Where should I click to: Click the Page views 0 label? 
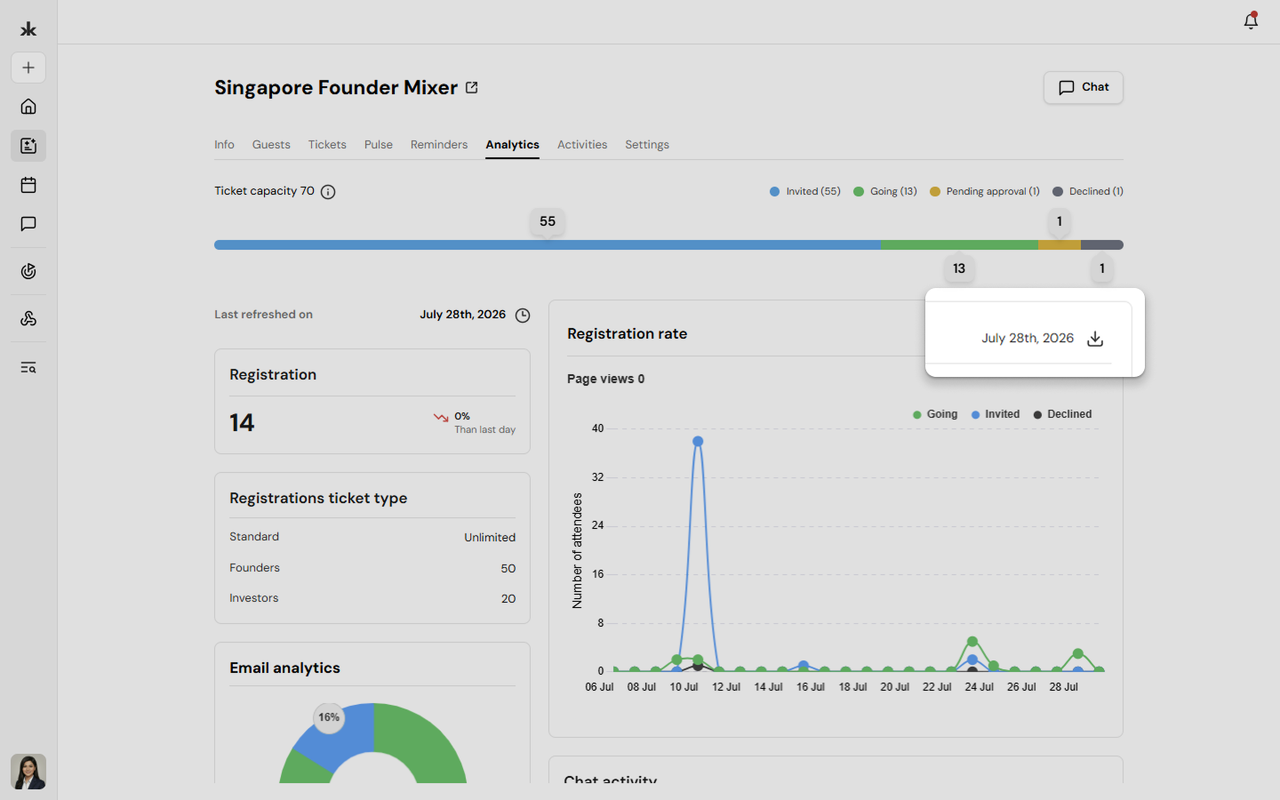606,379
